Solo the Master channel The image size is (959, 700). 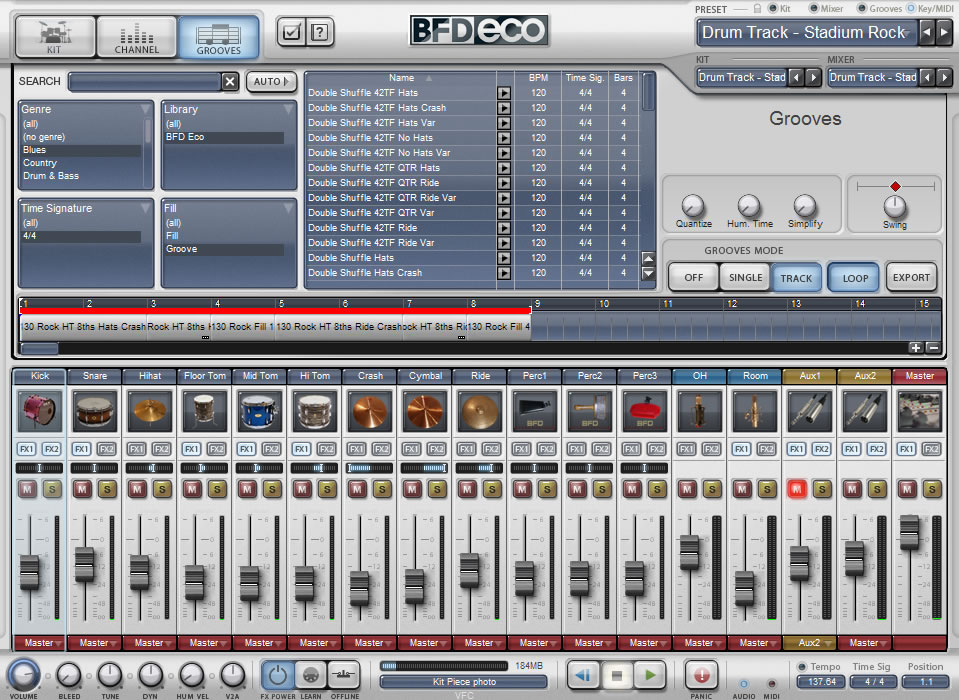coord(932,489)
